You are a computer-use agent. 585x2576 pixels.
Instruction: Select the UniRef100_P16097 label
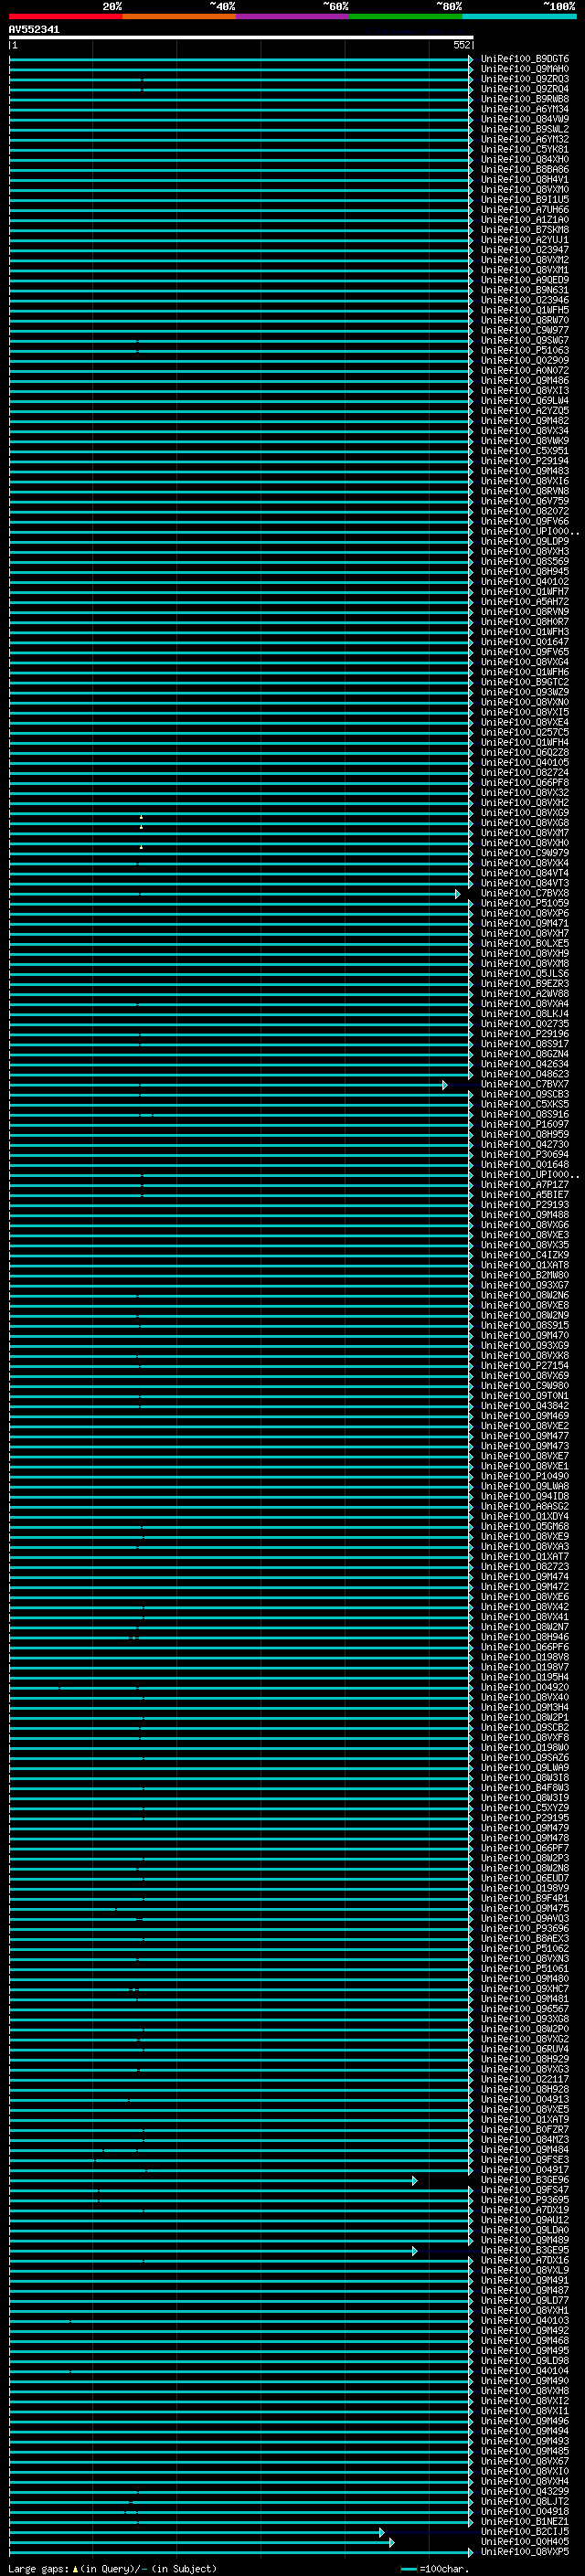pyautogui.click(x=525, y=1125)
